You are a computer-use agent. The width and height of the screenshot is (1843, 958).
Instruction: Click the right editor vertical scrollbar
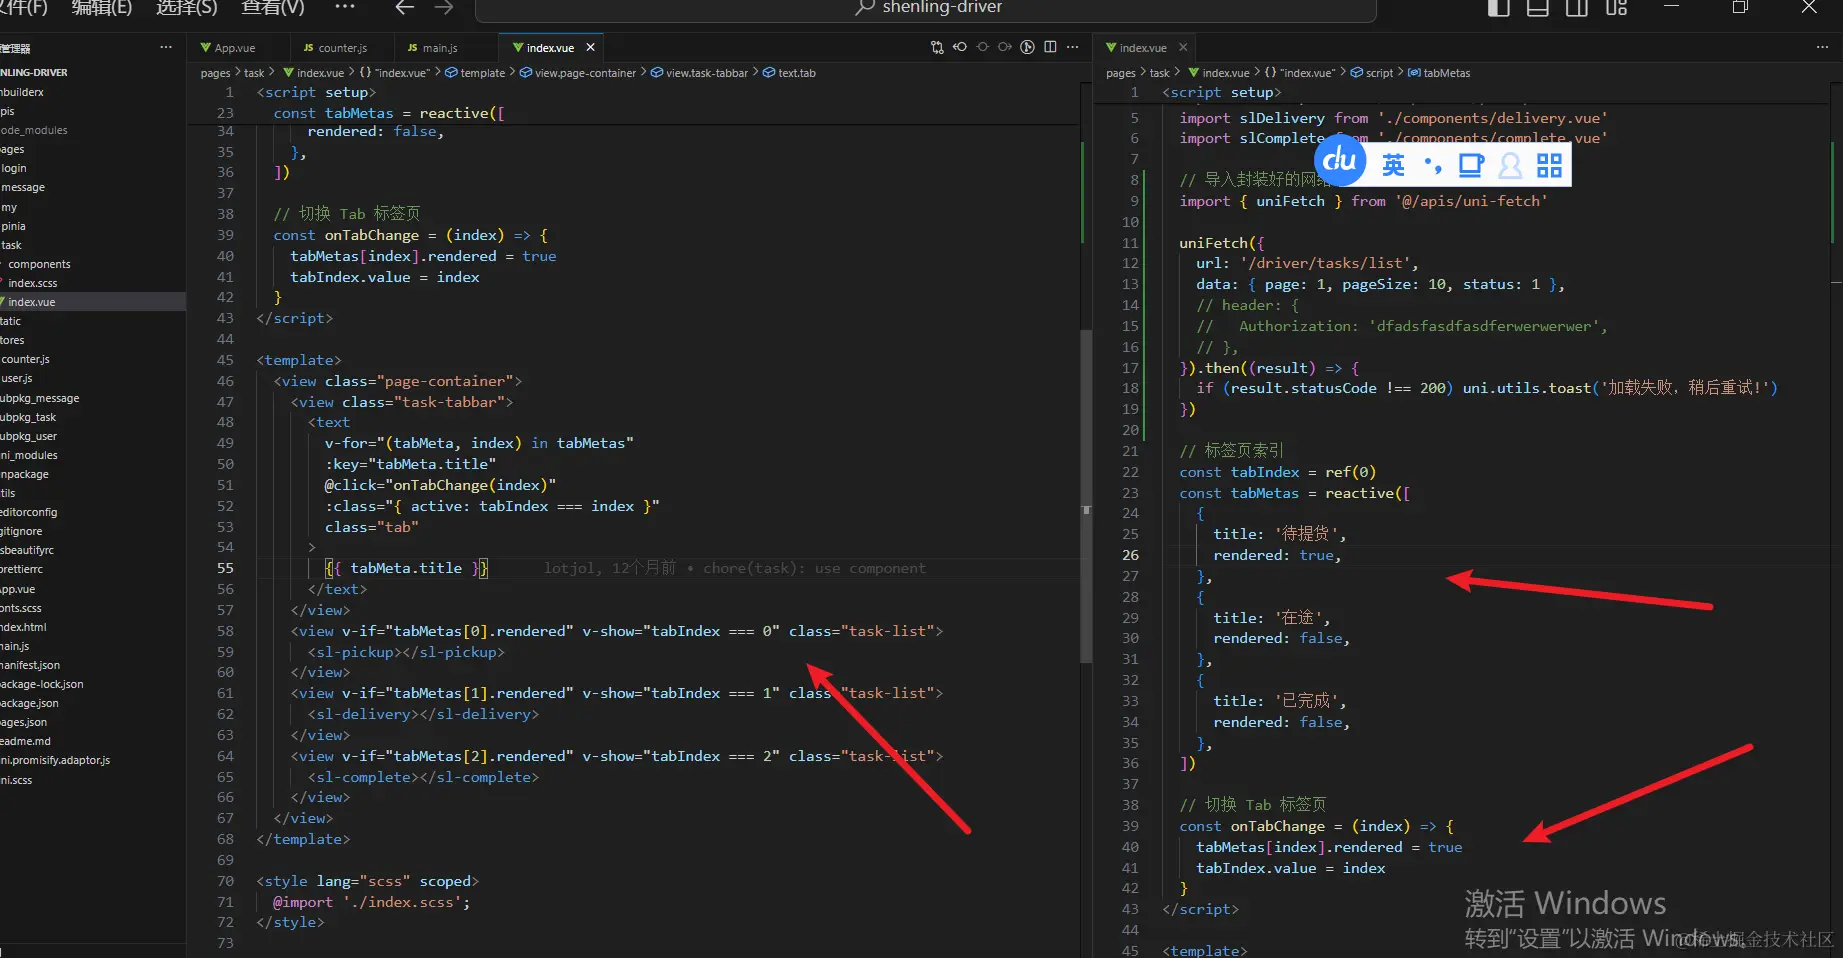click(x=1836, y=520)
